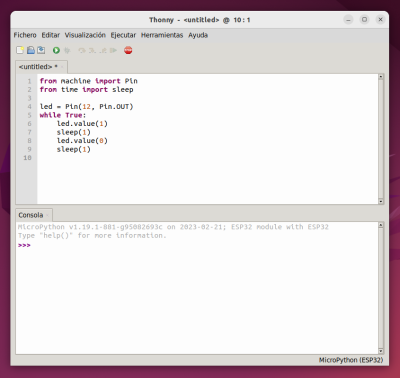Open the Editar menu
This screenshot has height=378, width=400.
51,35
